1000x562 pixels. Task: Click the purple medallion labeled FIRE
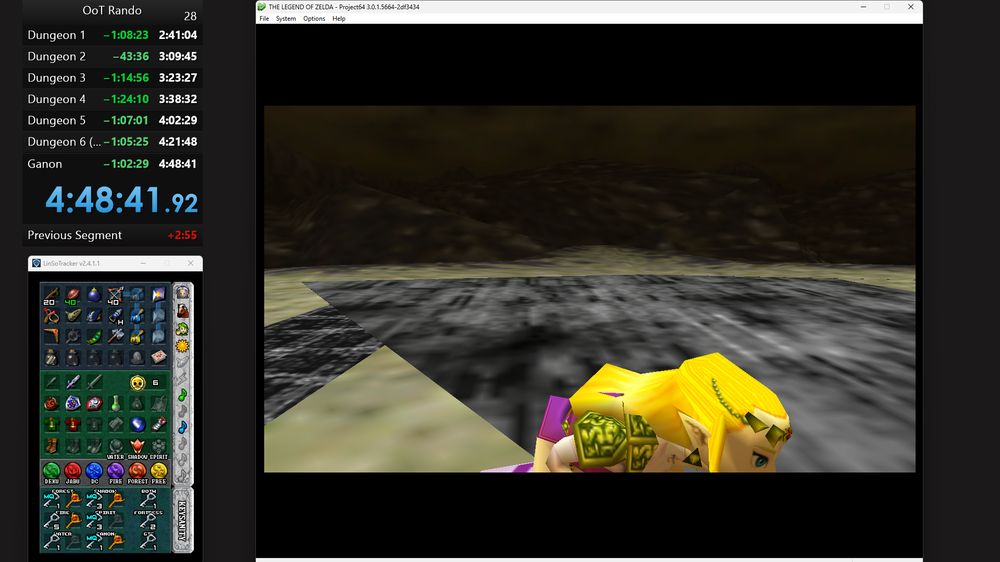(115, 470)
